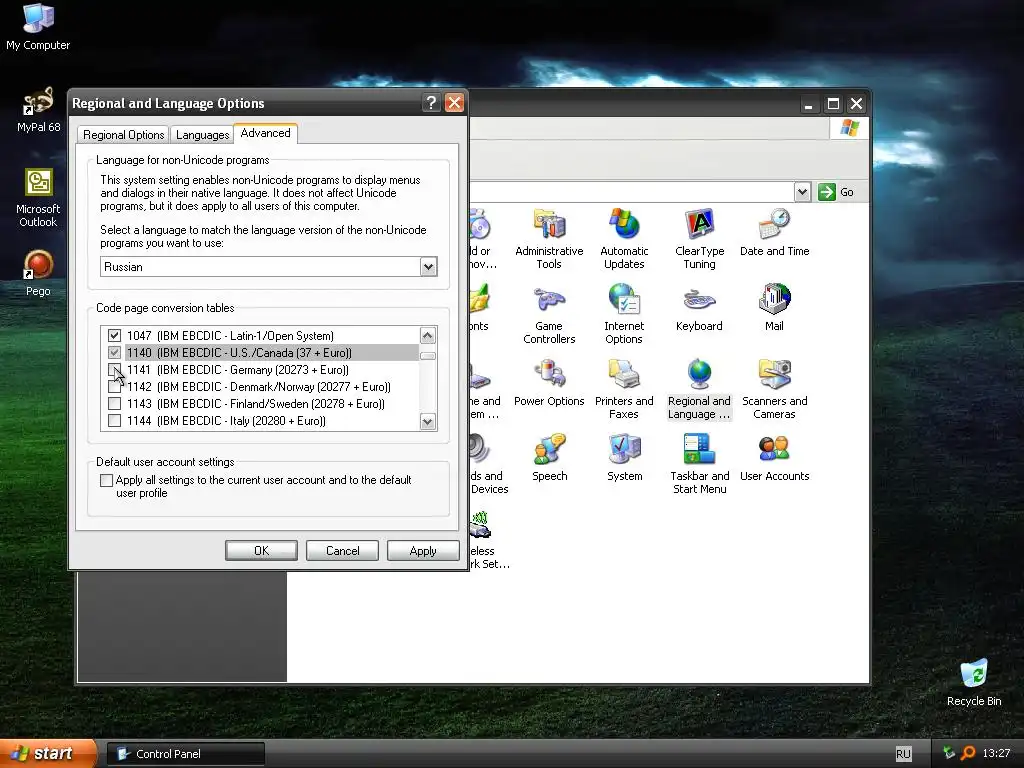Open Automatic Updates icon
1024x768 pixels.
click(624, 239)
